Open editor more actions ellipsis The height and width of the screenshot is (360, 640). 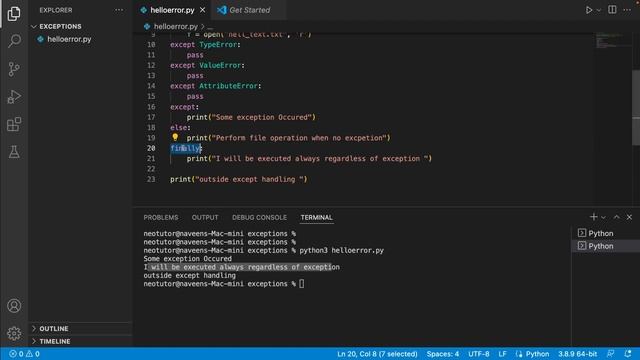click(627, 10)
